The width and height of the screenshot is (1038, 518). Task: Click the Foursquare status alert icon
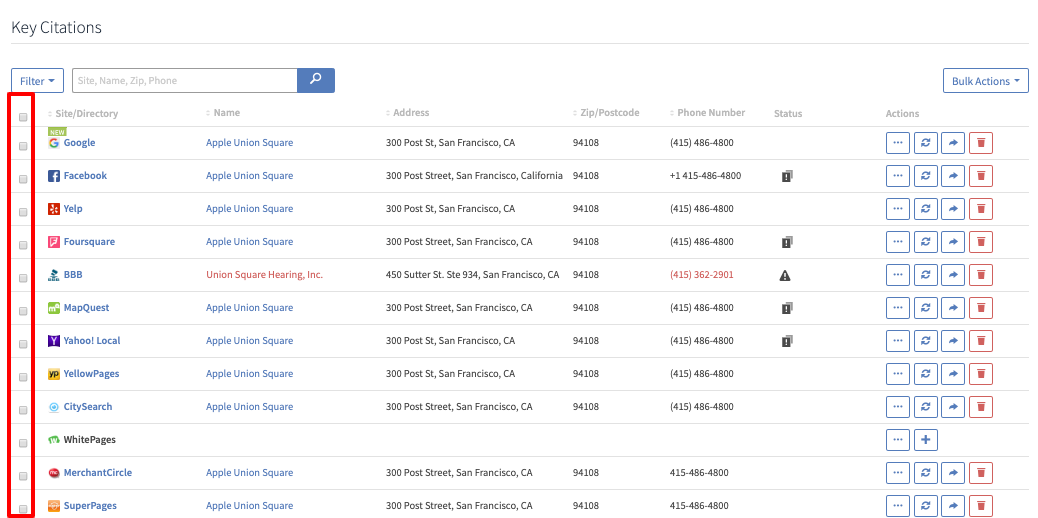pyautogui.click(x=786, y=242)
